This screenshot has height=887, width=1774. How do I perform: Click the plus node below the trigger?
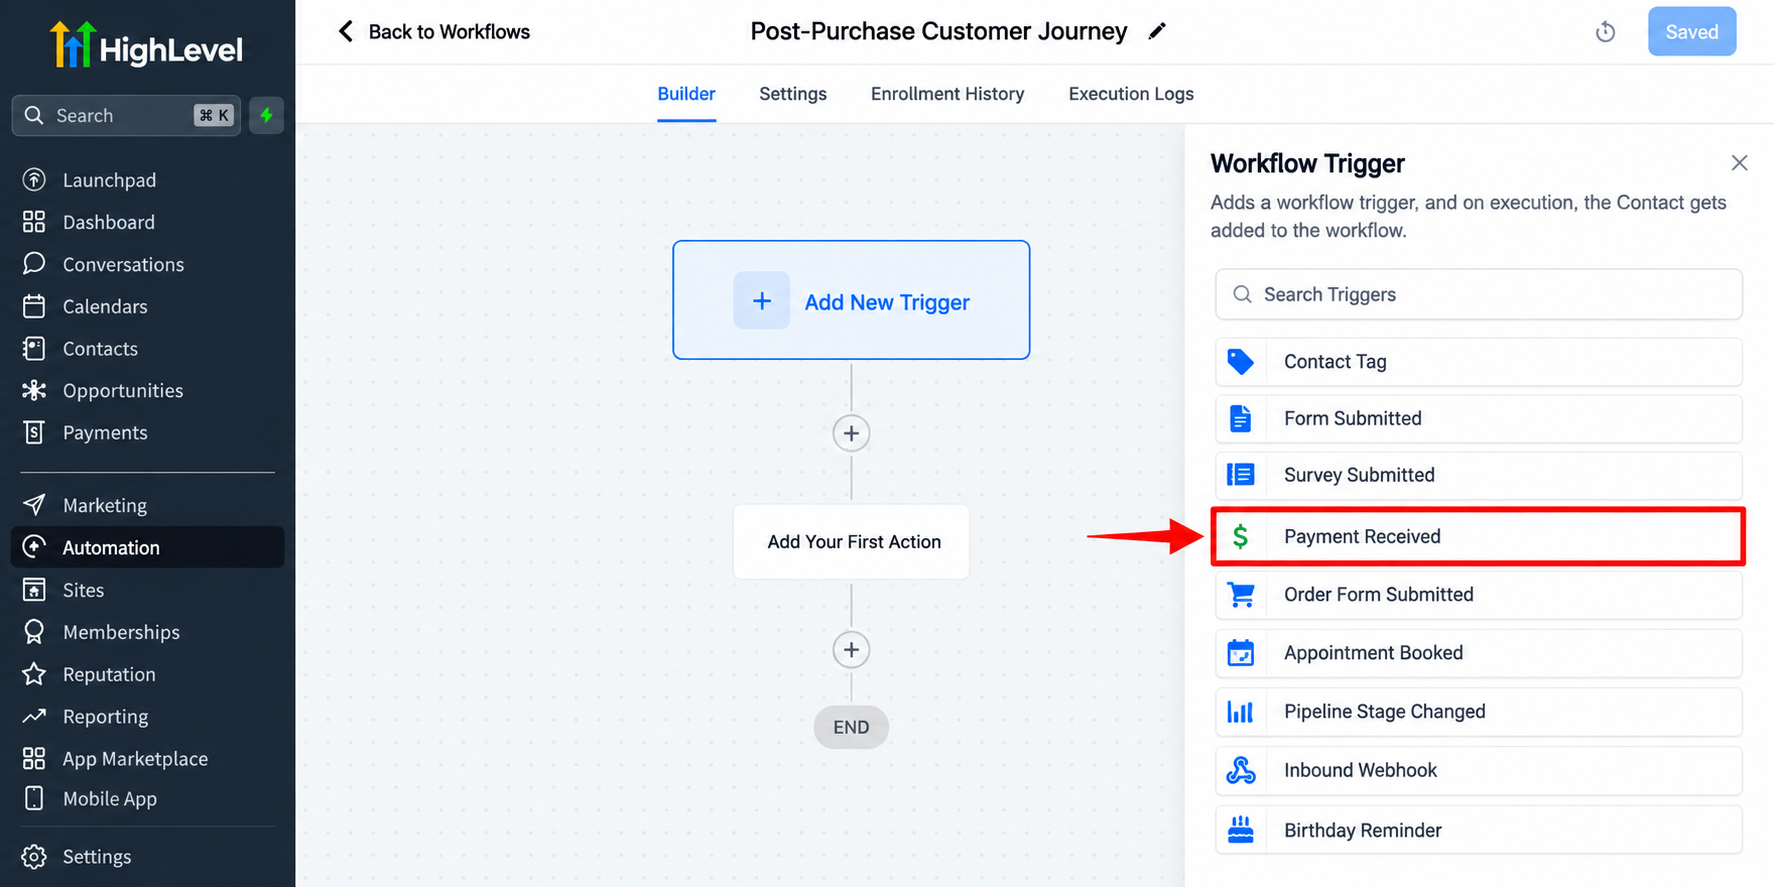(851, 433)
